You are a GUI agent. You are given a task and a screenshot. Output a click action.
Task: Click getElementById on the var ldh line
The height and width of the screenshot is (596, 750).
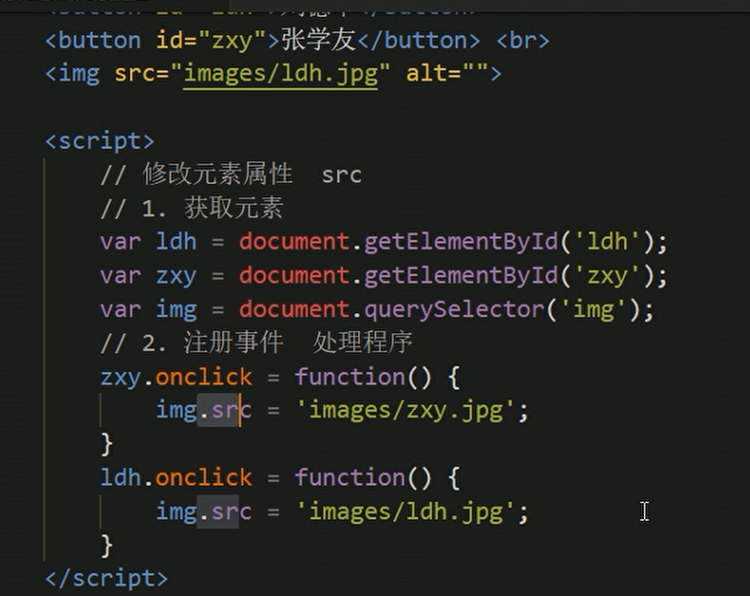[x=461, y=242]
